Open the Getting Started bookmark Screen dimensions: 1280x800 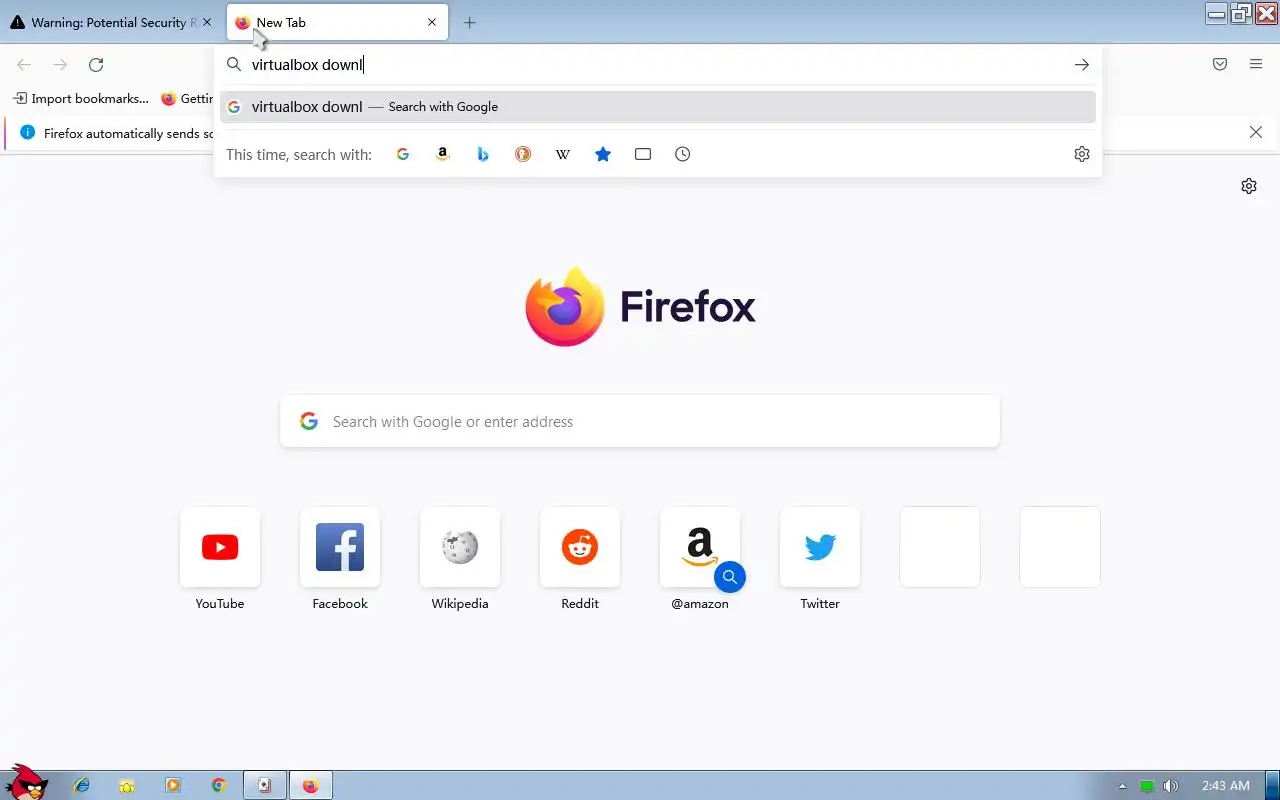(187, 99)
